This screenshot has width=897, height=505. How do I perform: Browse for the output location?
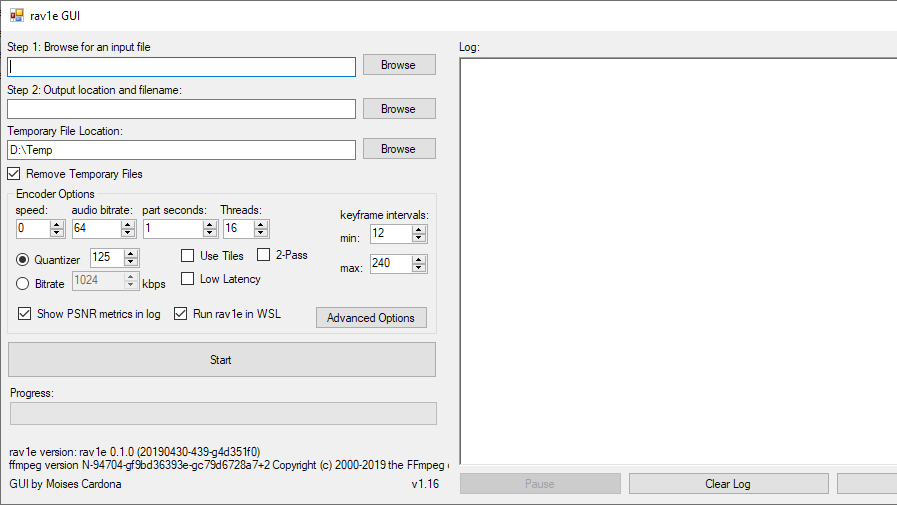399,109
